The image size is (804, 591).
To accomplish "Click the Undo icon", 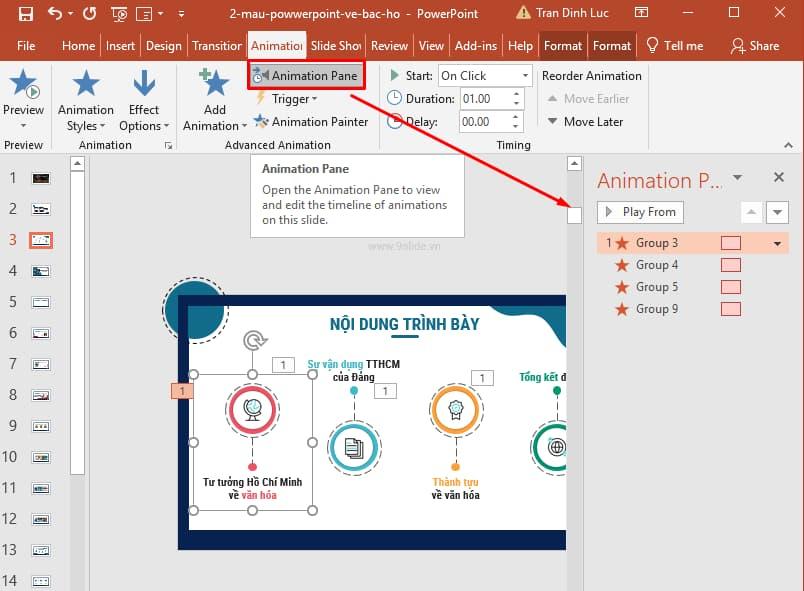I will point(56,12).
